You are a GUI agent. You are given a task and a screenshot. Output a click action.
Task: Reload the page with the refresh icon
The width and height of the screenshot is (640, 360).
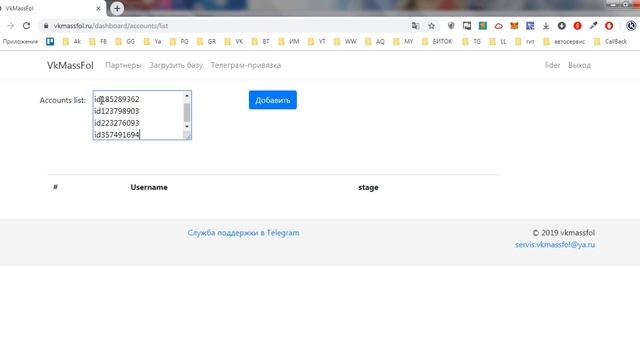point(27,26)
